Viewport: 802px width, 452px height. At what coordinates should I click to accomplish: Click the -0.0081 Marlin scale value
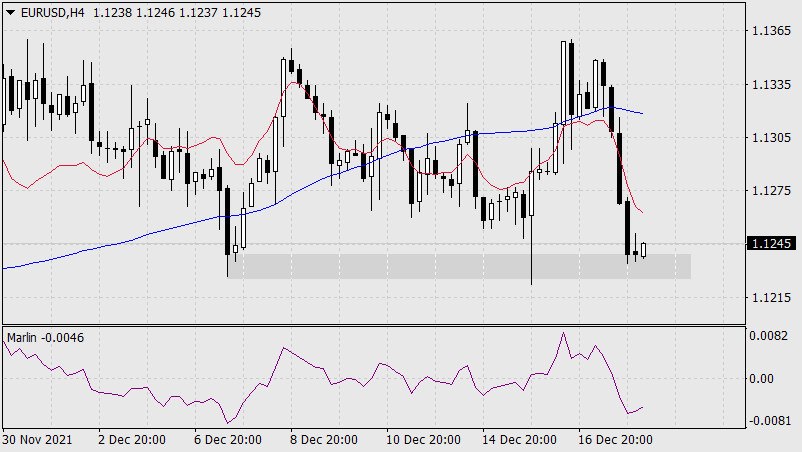pos(768,420)
